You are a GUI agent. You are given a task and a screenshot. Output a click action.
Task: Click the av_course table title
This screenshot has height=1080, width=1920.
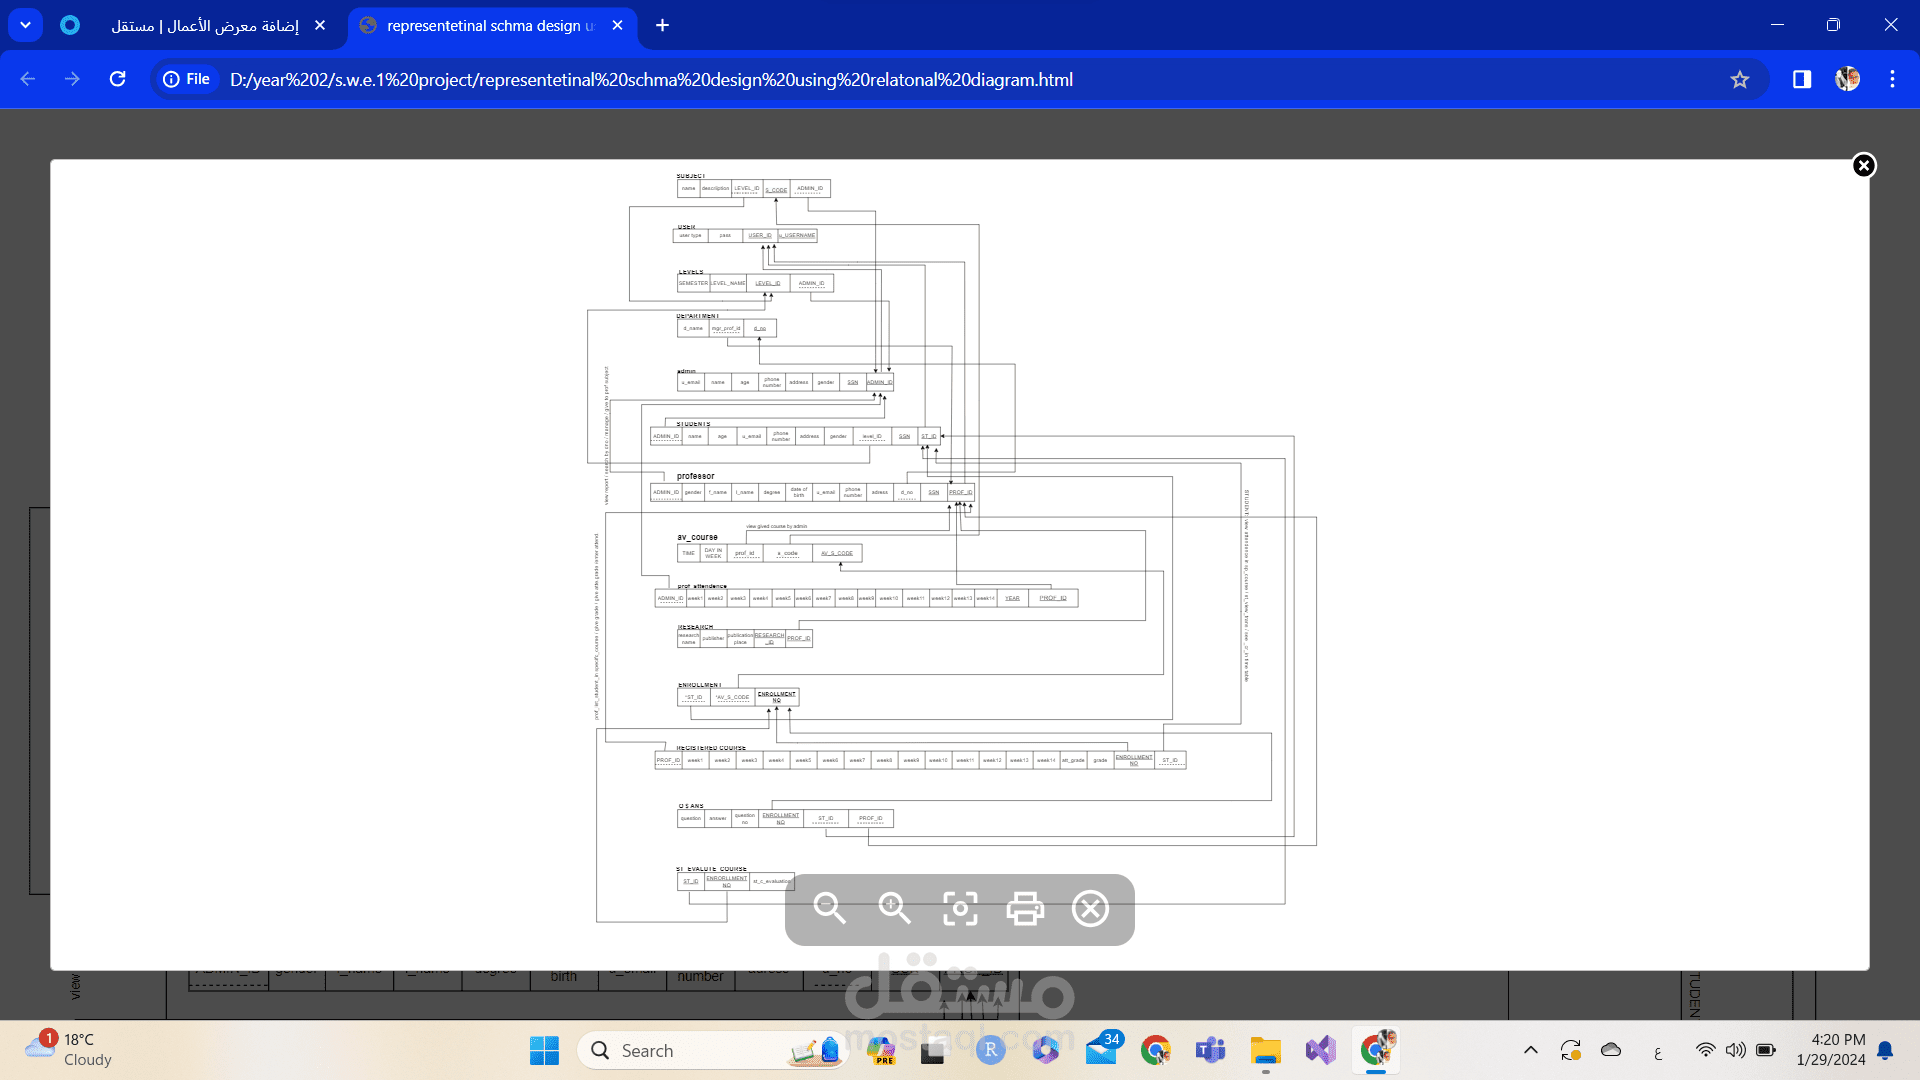pos(697,538)
